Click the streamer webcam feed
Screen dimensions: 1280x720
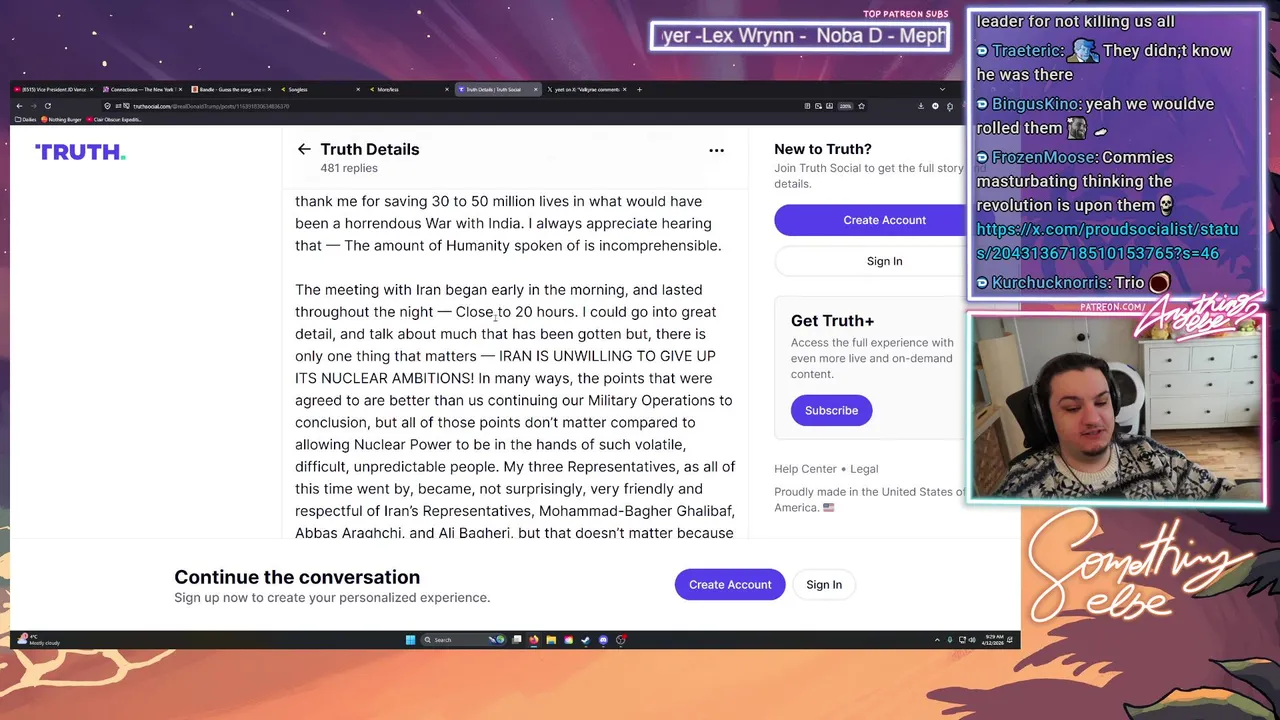pyautogui.click(x=1116, y=408)
